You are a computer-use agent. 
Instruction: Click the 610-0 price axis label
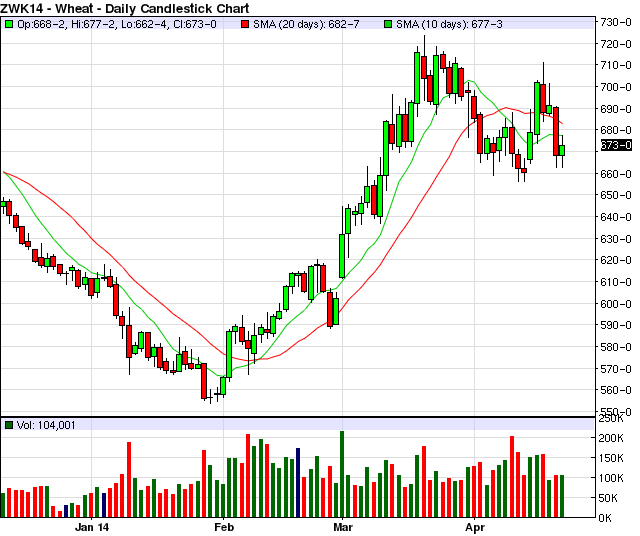[616, 282]
